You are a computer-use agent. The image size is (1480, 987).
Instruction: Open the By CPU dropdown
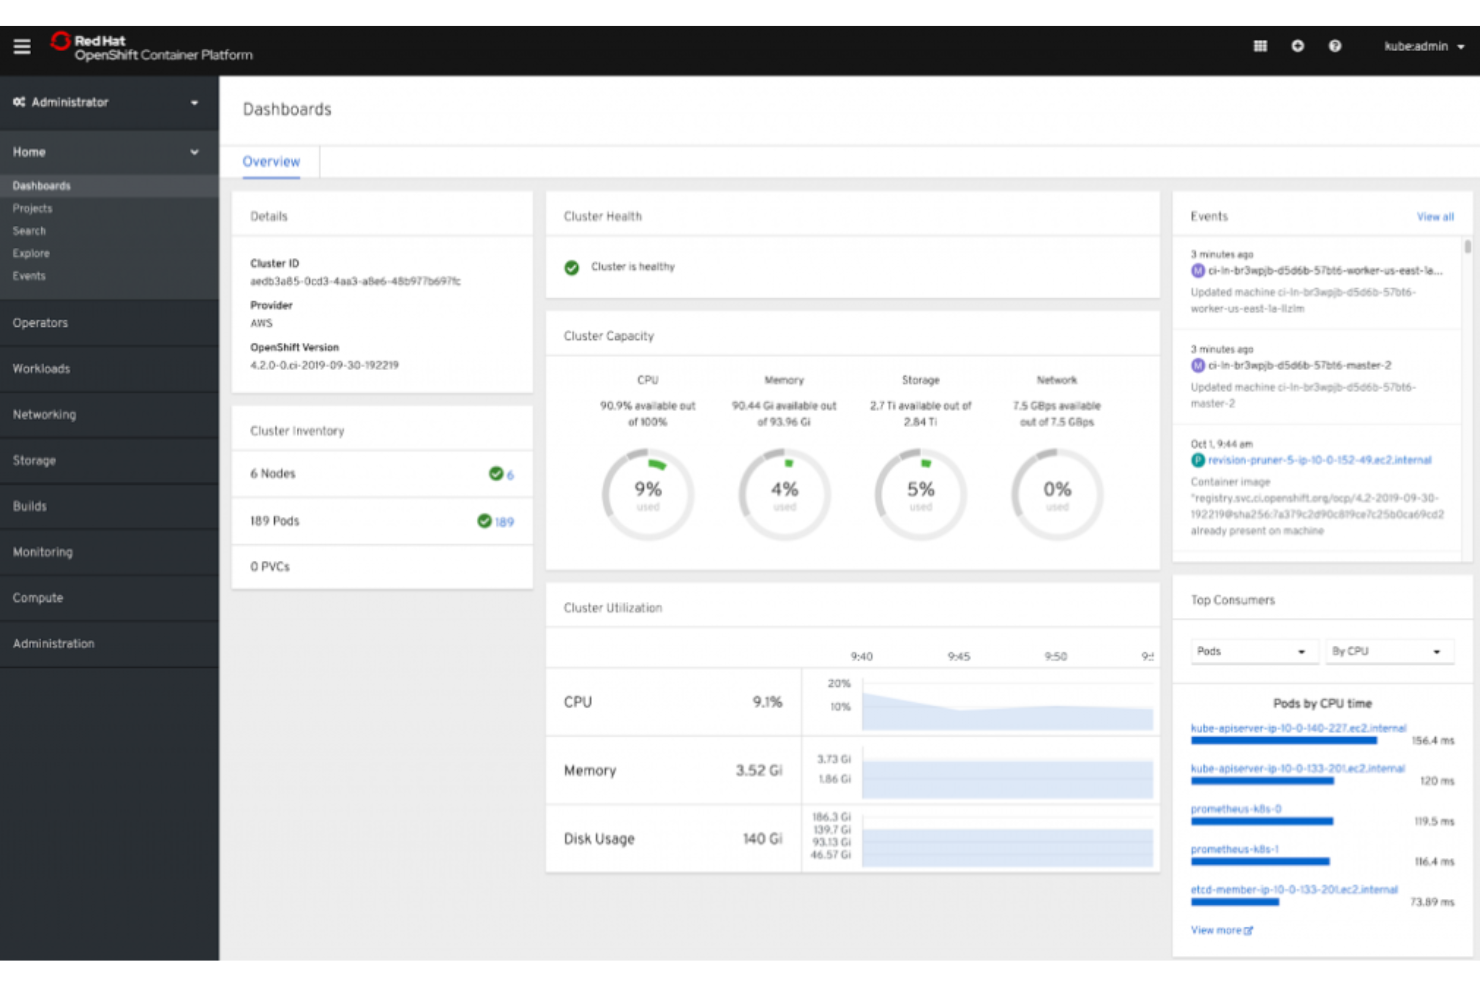tap(1388, 651)
